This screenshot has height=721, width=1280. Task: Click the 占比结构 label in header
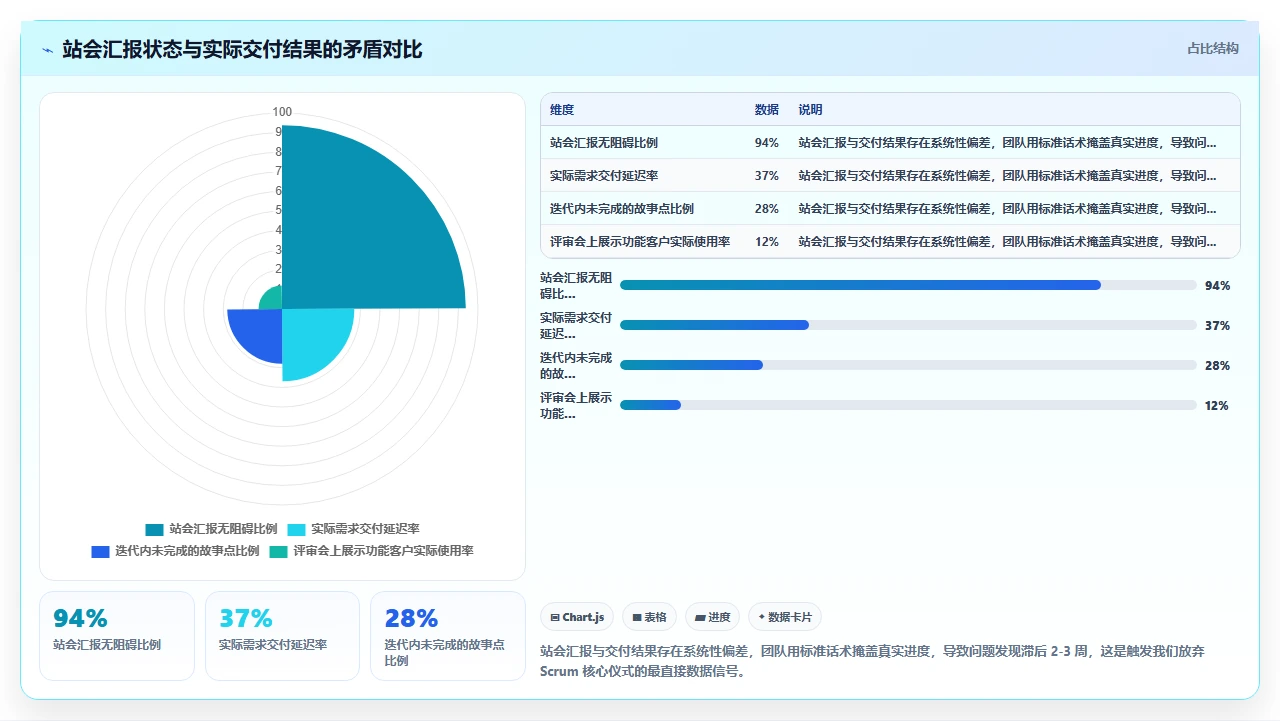pos(1213,48)
